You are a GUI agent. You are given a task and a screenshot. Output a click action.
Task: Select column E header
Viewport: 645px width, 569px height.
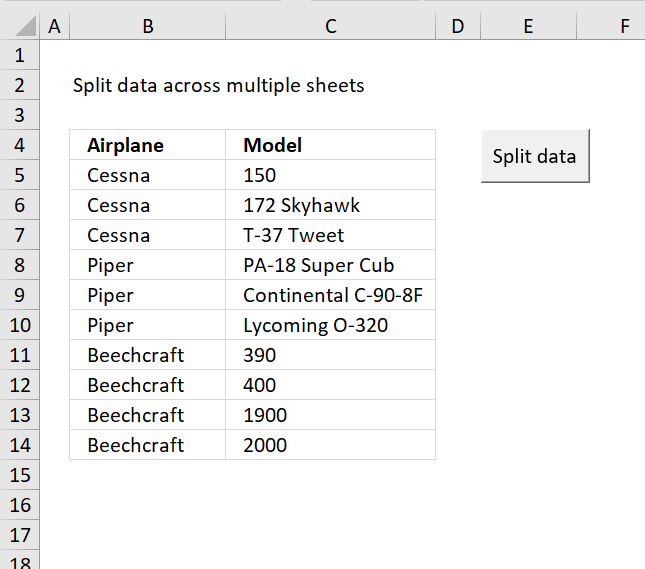tap(529, 26)
